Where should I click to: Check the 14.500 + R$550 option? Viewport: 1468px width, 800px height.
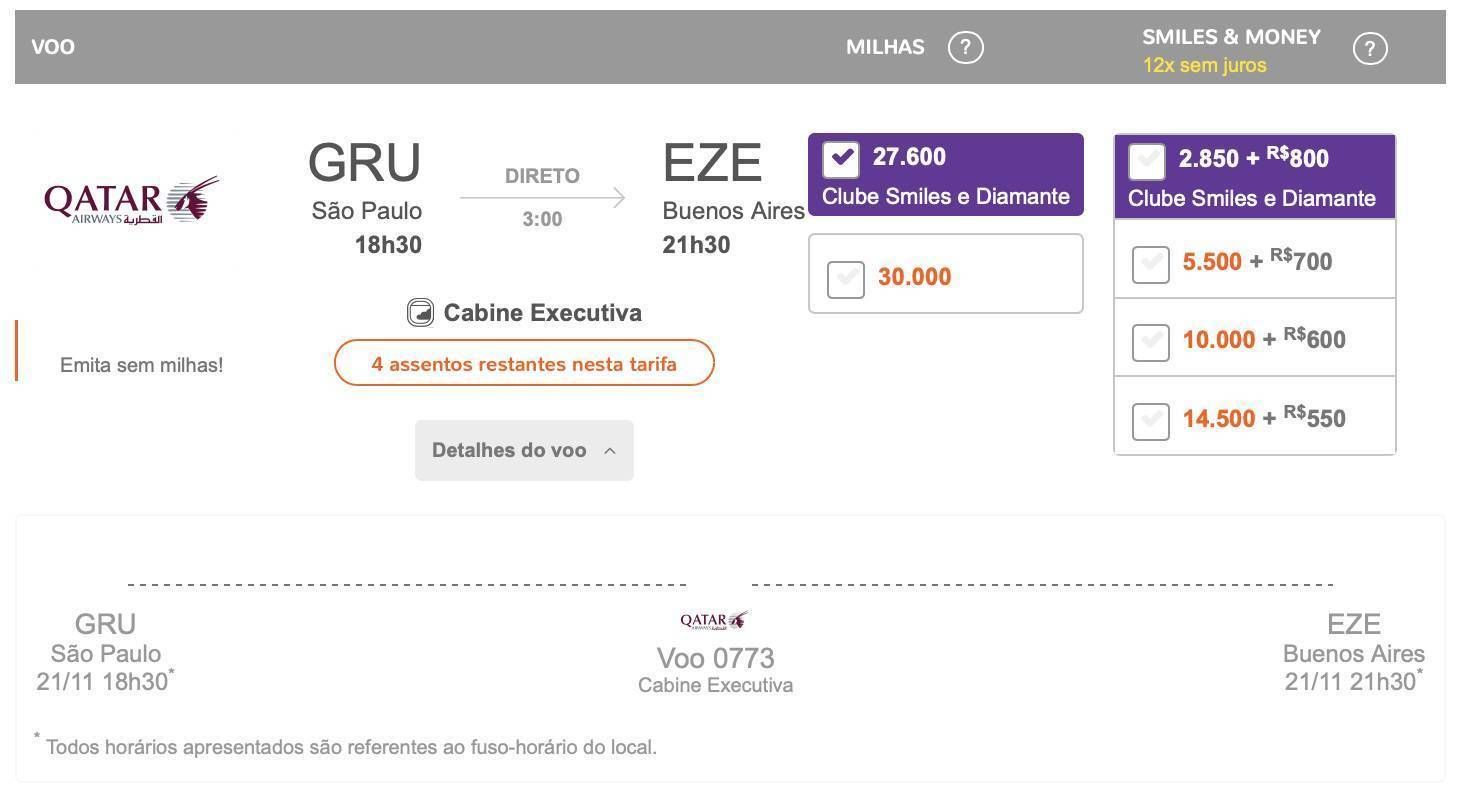pyautogui.click(x=1150, y=421)
